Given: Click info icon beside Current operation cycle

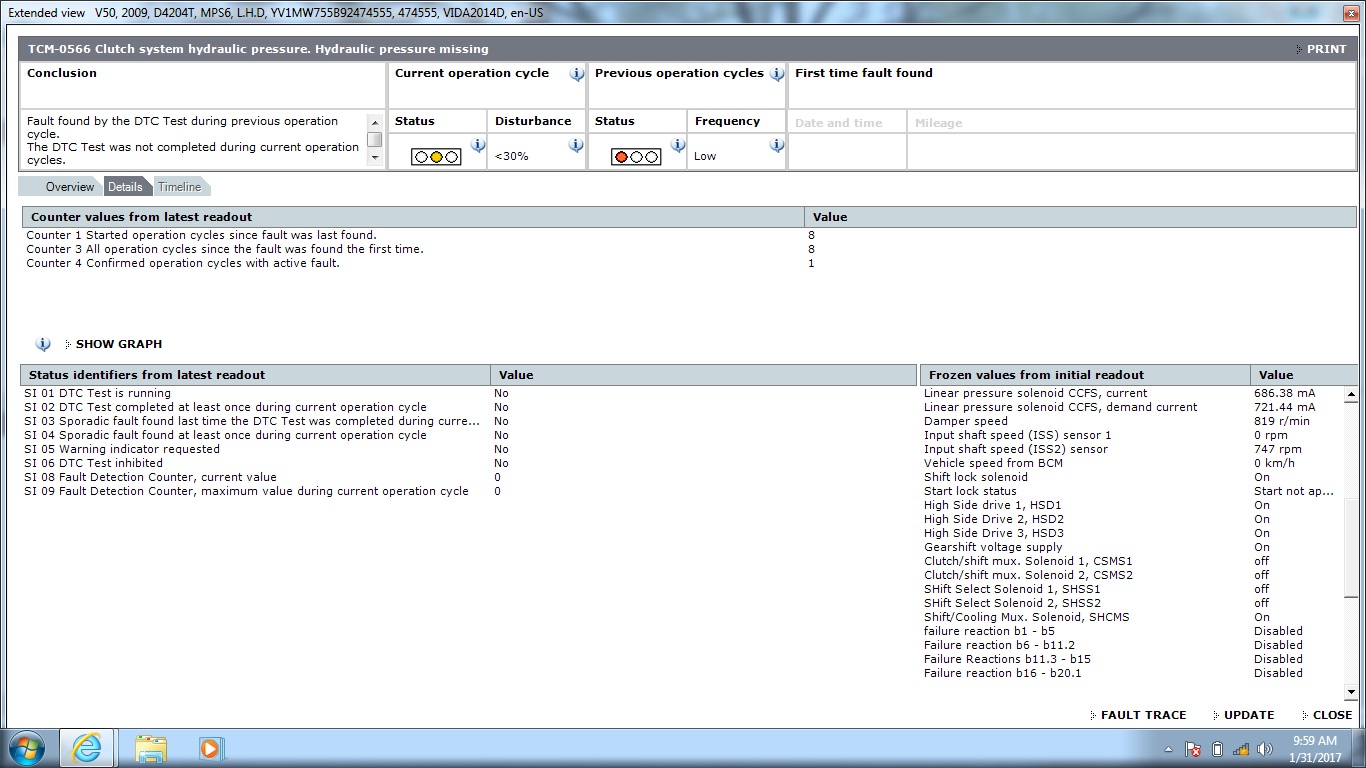Looking at the screenshot, I should pyautogui.click(x=576, y=74).
